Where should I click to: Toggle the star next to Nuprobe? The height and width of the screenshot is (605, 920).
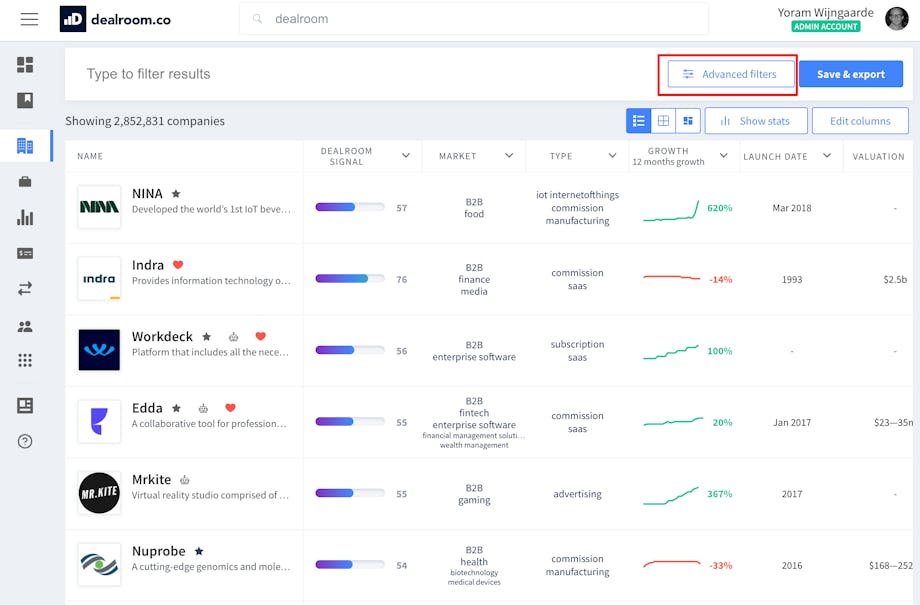point(199,552)
